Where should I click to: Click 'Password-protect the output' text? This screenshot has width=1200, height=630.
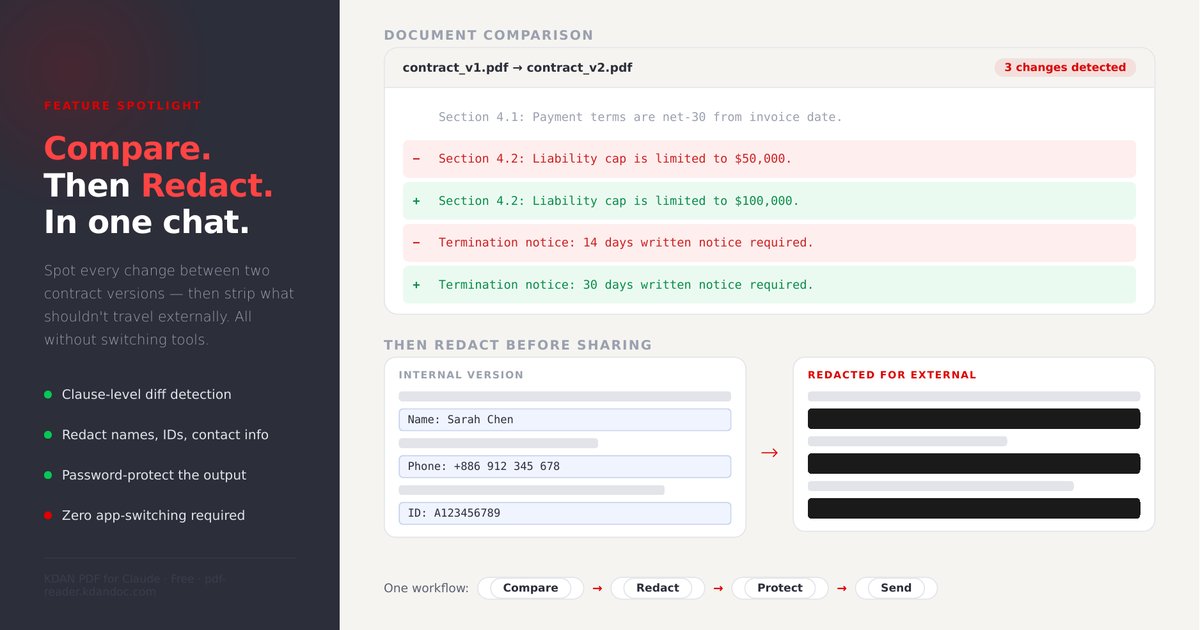154,475
